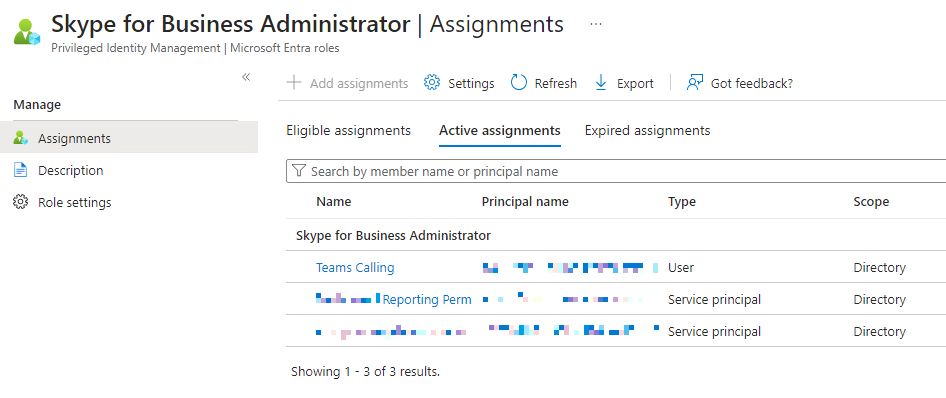The height and width of the screenshot is (398, 946).
Task: Select the Active assignments tab
Action: 500,130
